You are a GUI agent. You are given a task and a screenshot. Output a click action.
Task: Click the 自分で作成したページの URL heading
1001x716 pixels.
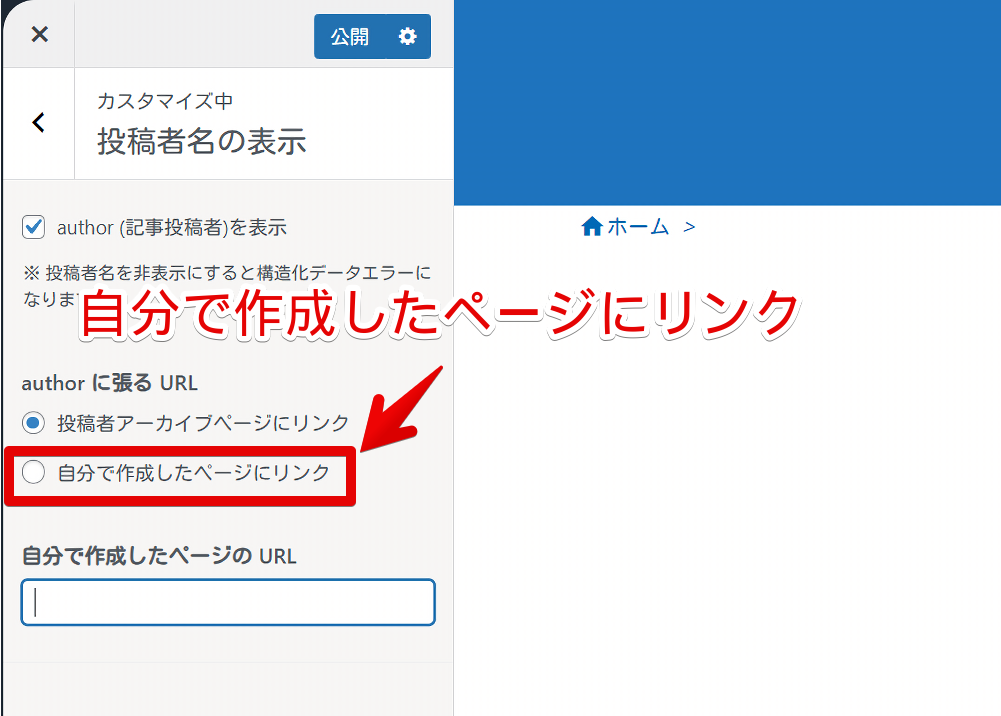tap(159, 556)
